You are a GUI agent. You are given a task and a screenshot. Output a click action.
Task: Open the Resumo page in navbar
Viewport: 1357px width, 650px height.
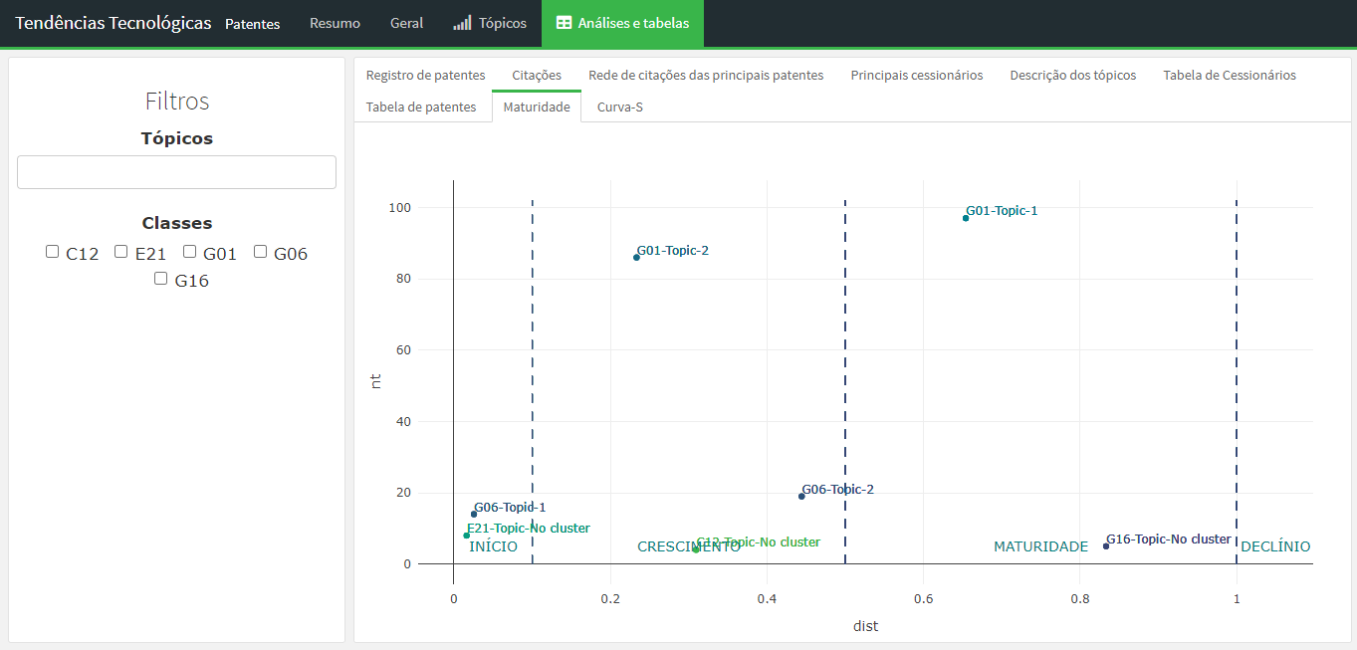click(x=334, y=23)
